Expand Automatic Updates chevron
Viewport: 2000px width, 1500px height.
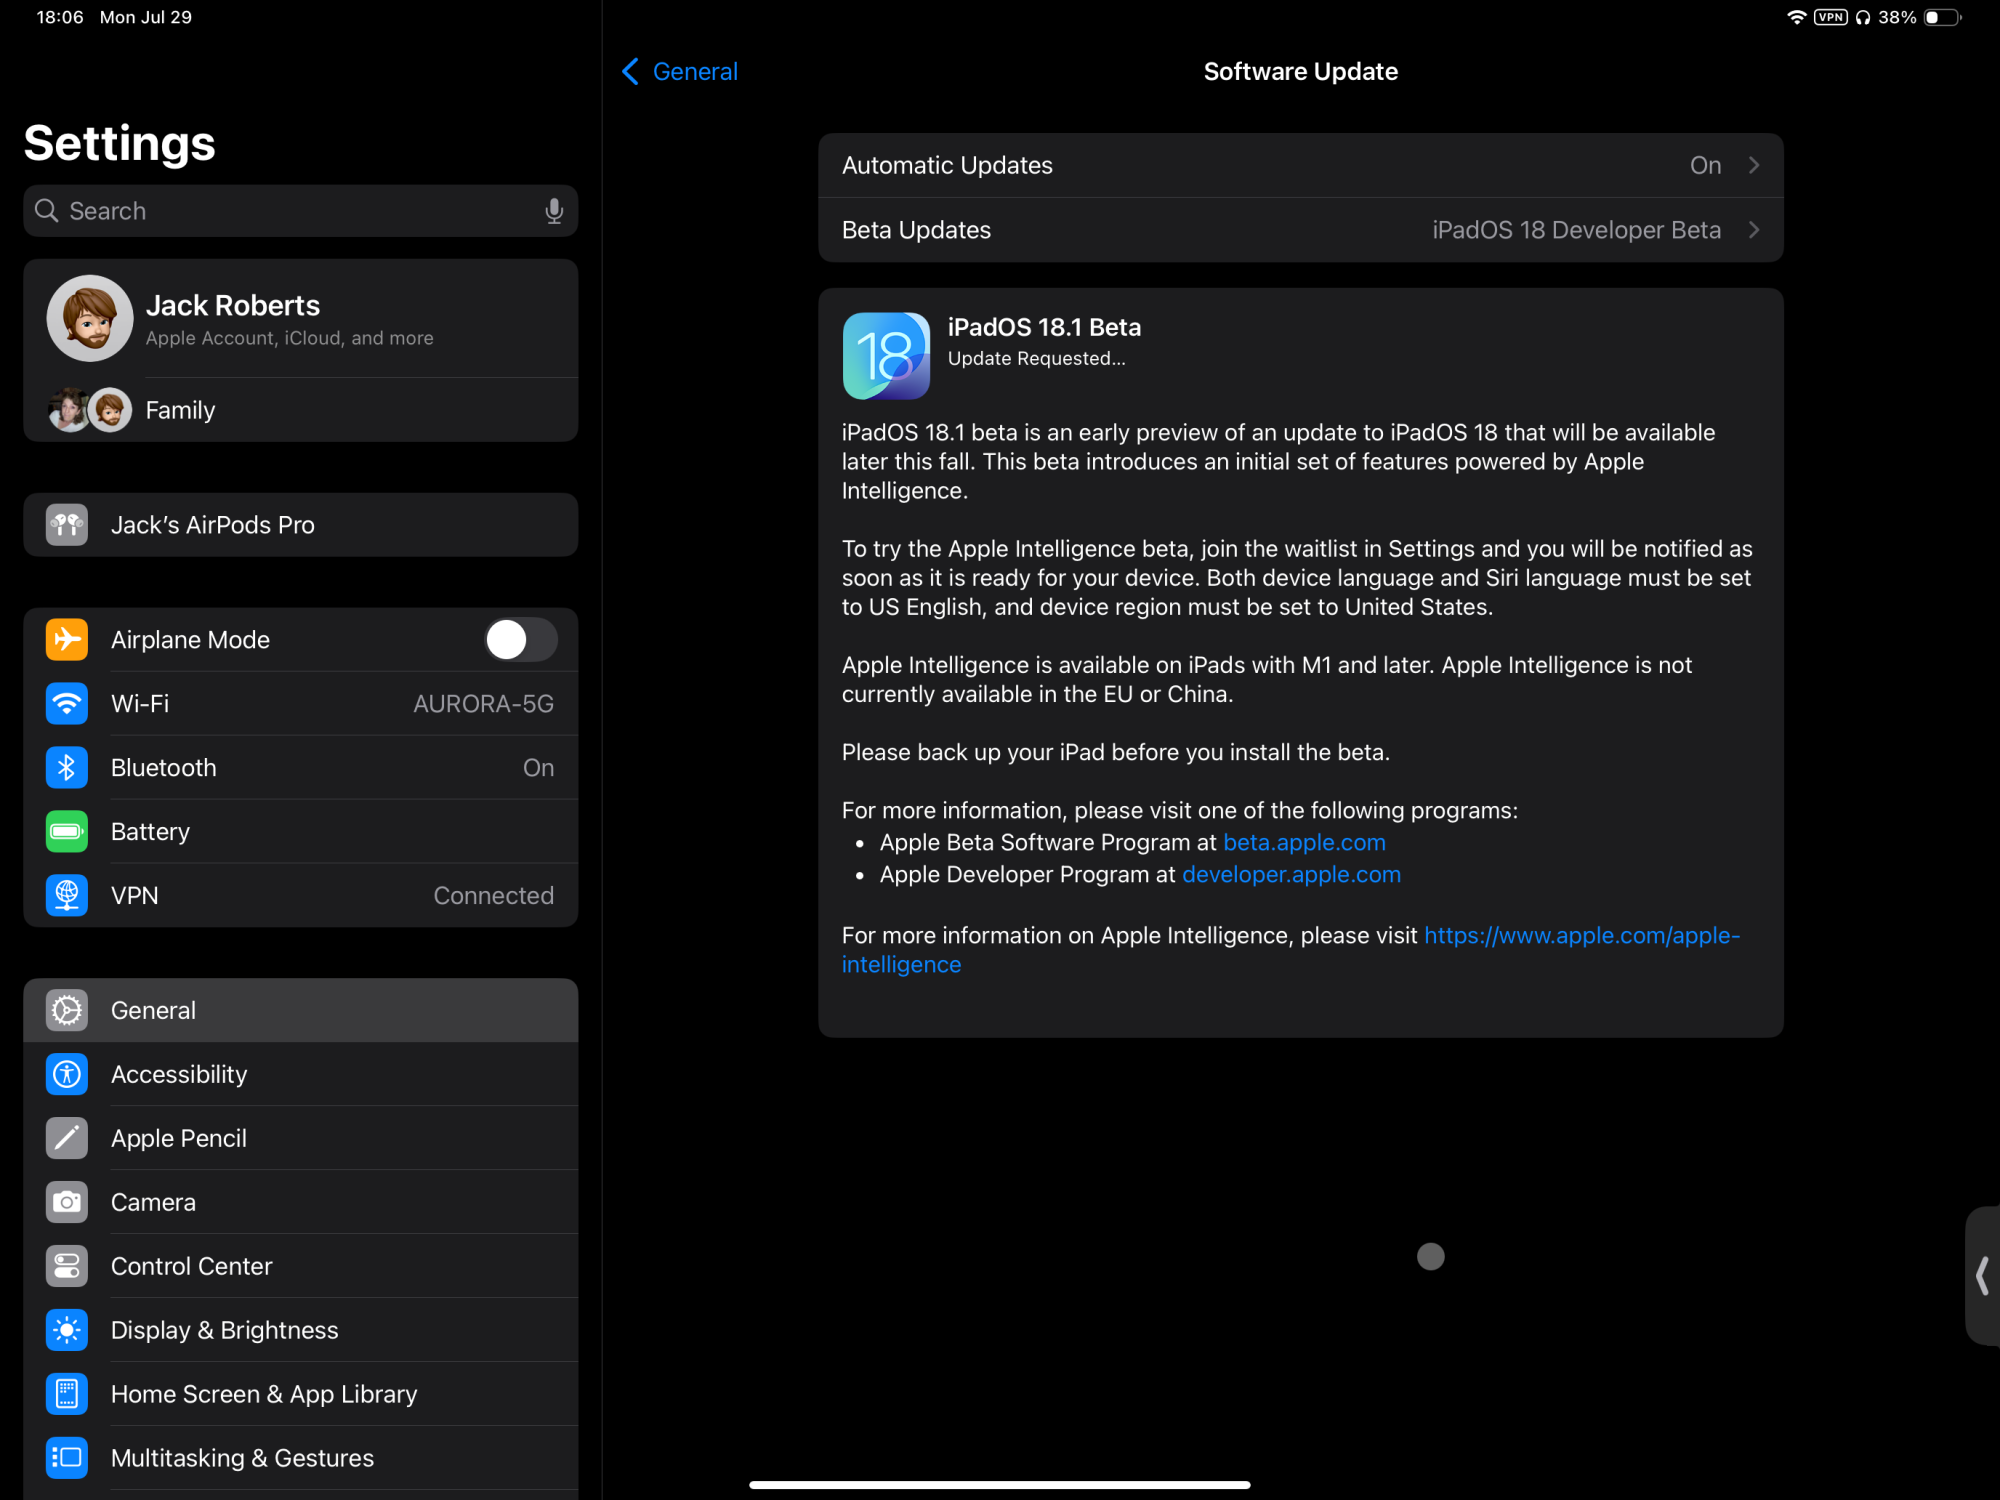(1753, 165)
